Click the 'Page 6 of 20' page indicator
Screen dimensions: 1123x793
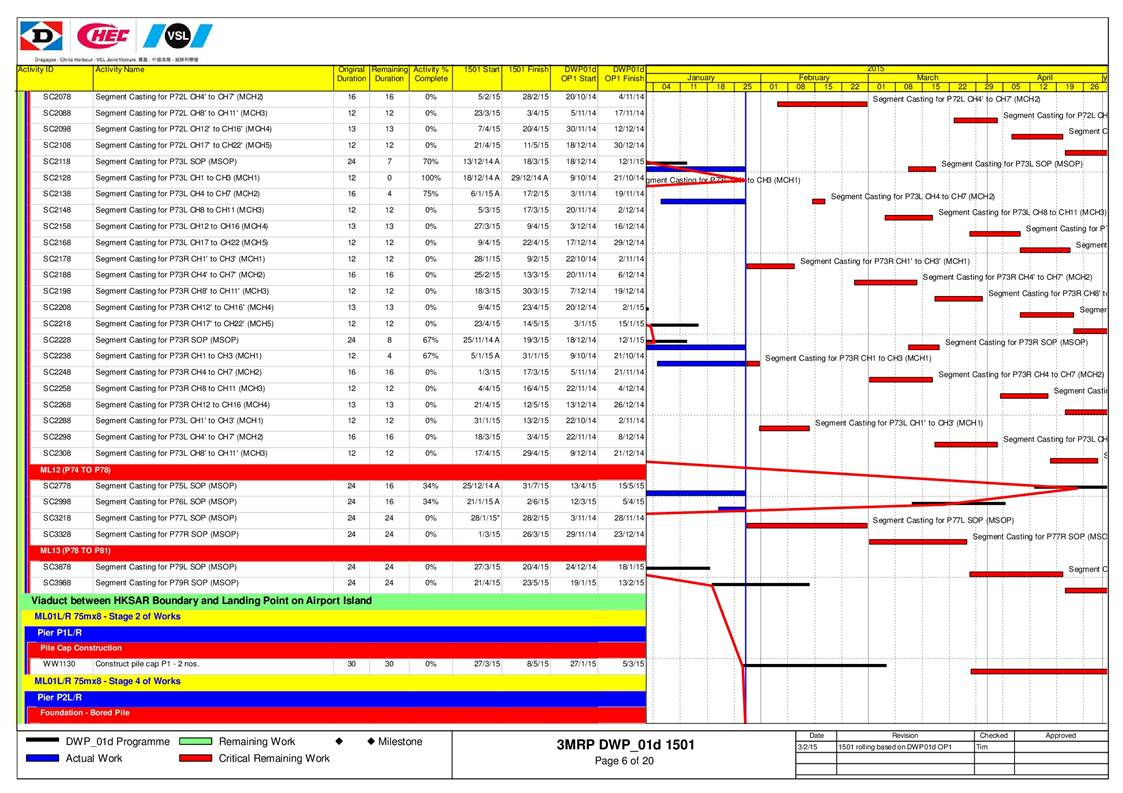(624, 761)
